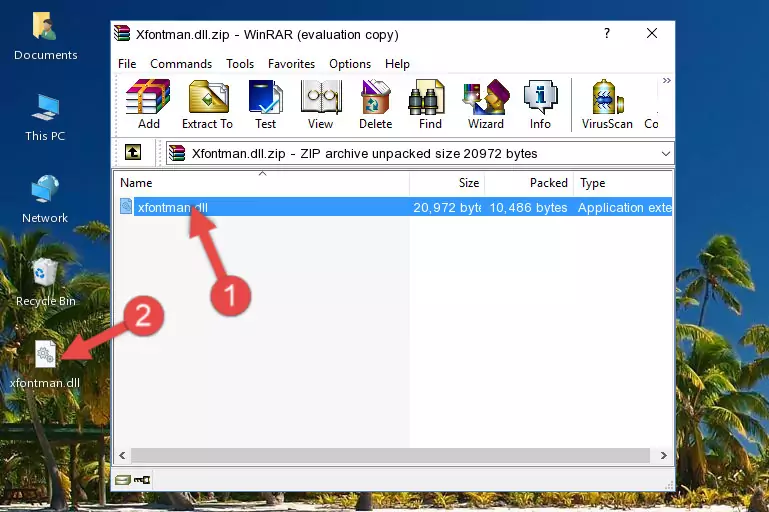The width and height of the screenshot is (769, 512).
Task: Sort by the Size column header
Action: 447,183
